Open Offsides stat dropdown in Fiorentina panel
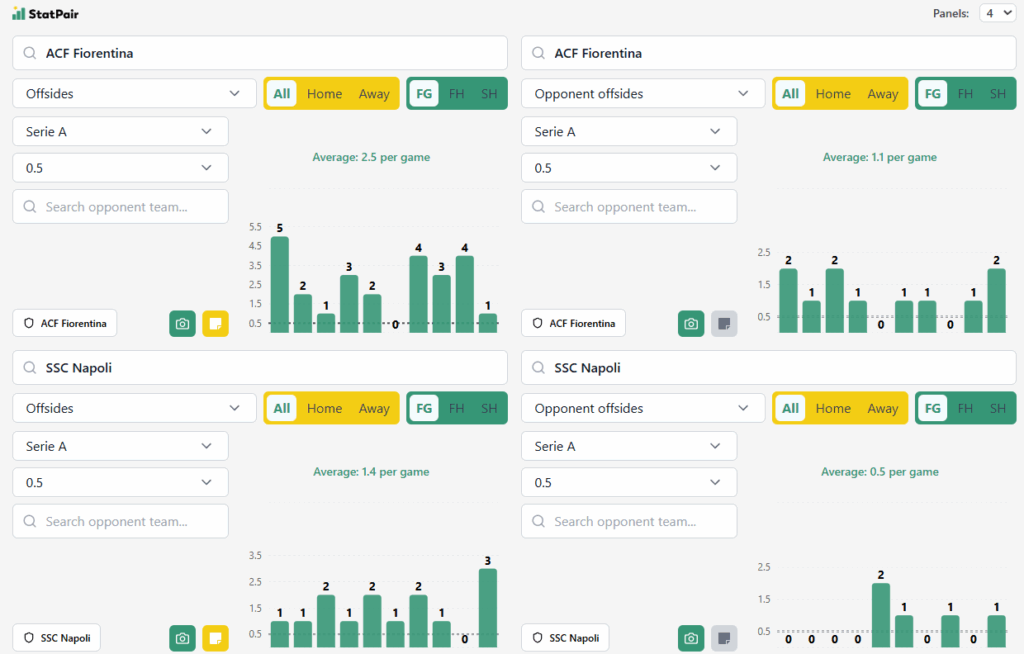 coord(134,93)
